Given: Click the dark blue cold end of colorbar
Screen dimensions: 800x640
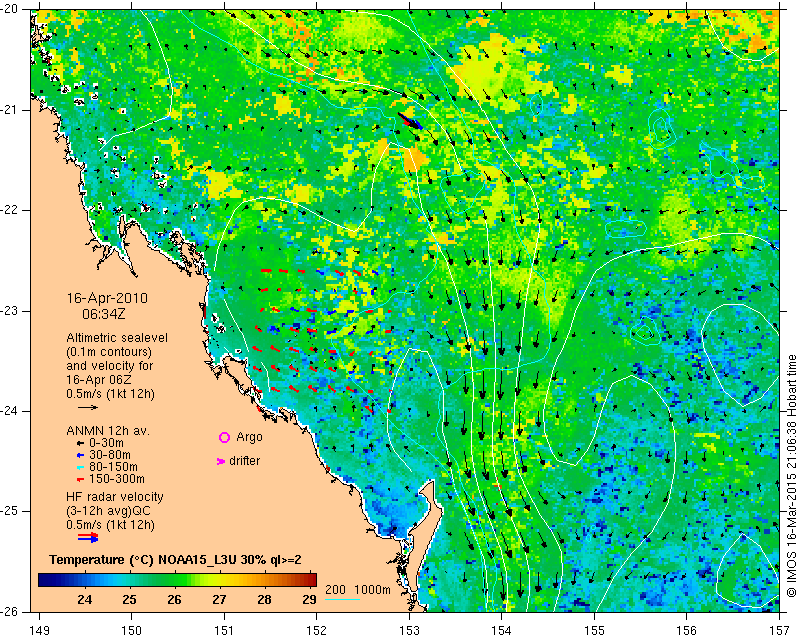Looking at the screenshot, I should coord(47,580).
